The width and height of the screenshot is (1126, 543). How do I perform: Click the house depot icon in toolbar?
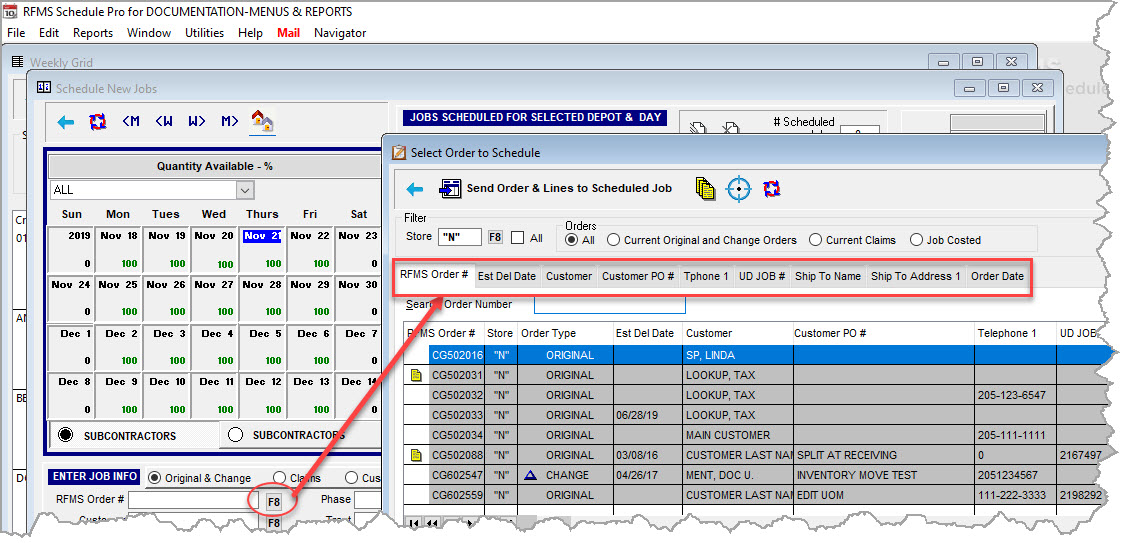point(262,121)
